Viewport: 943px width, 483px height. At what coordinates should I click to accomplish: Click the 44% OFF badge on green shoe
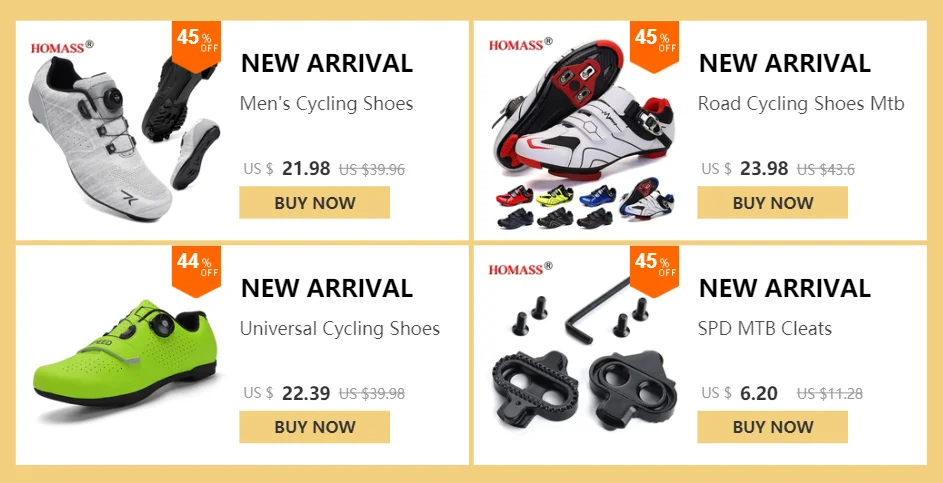click(x=196, y=269)
